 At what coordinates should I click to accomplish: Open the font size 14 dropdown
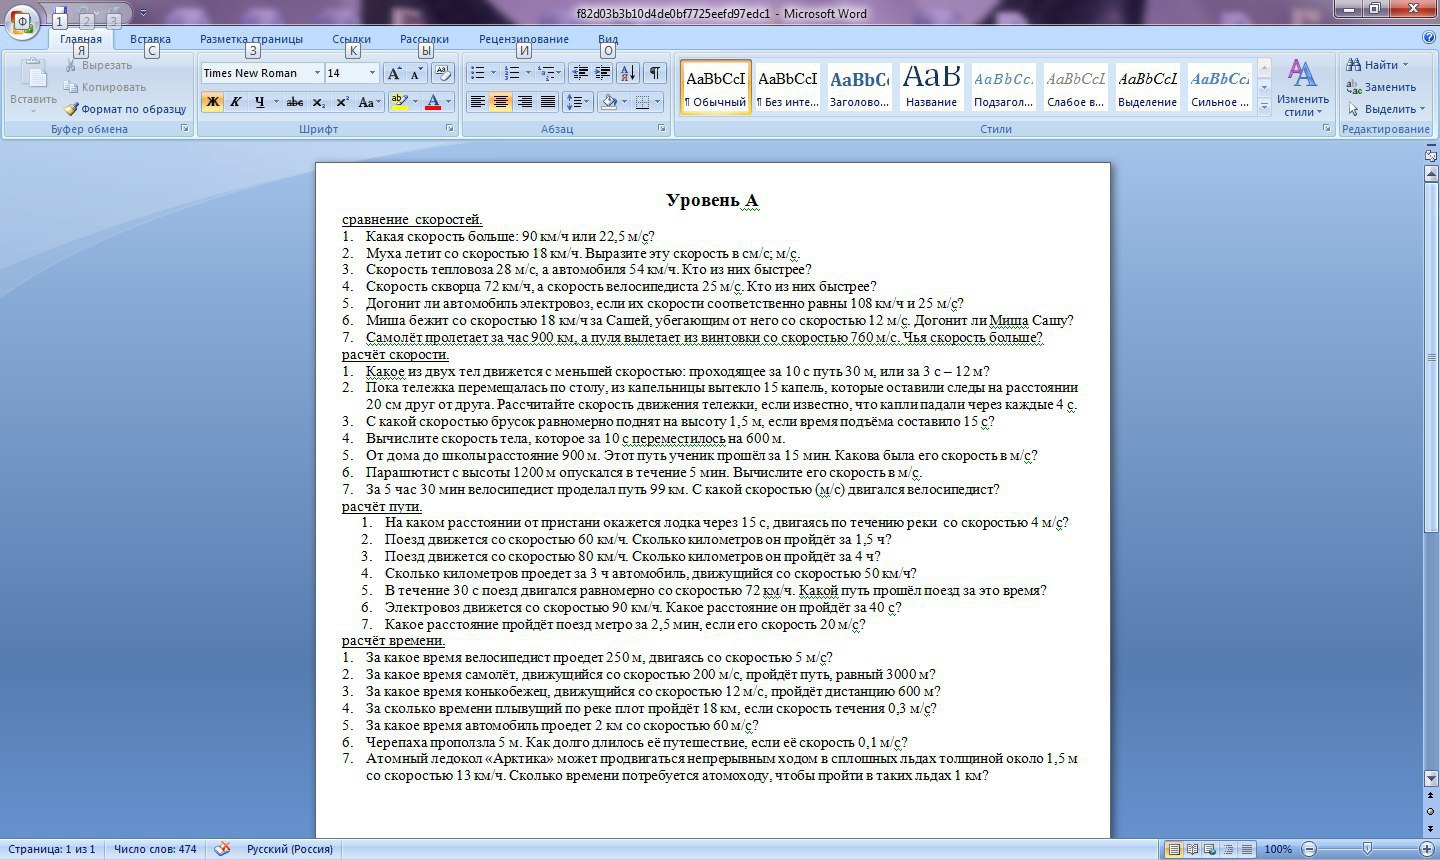[x=372, y=73]
